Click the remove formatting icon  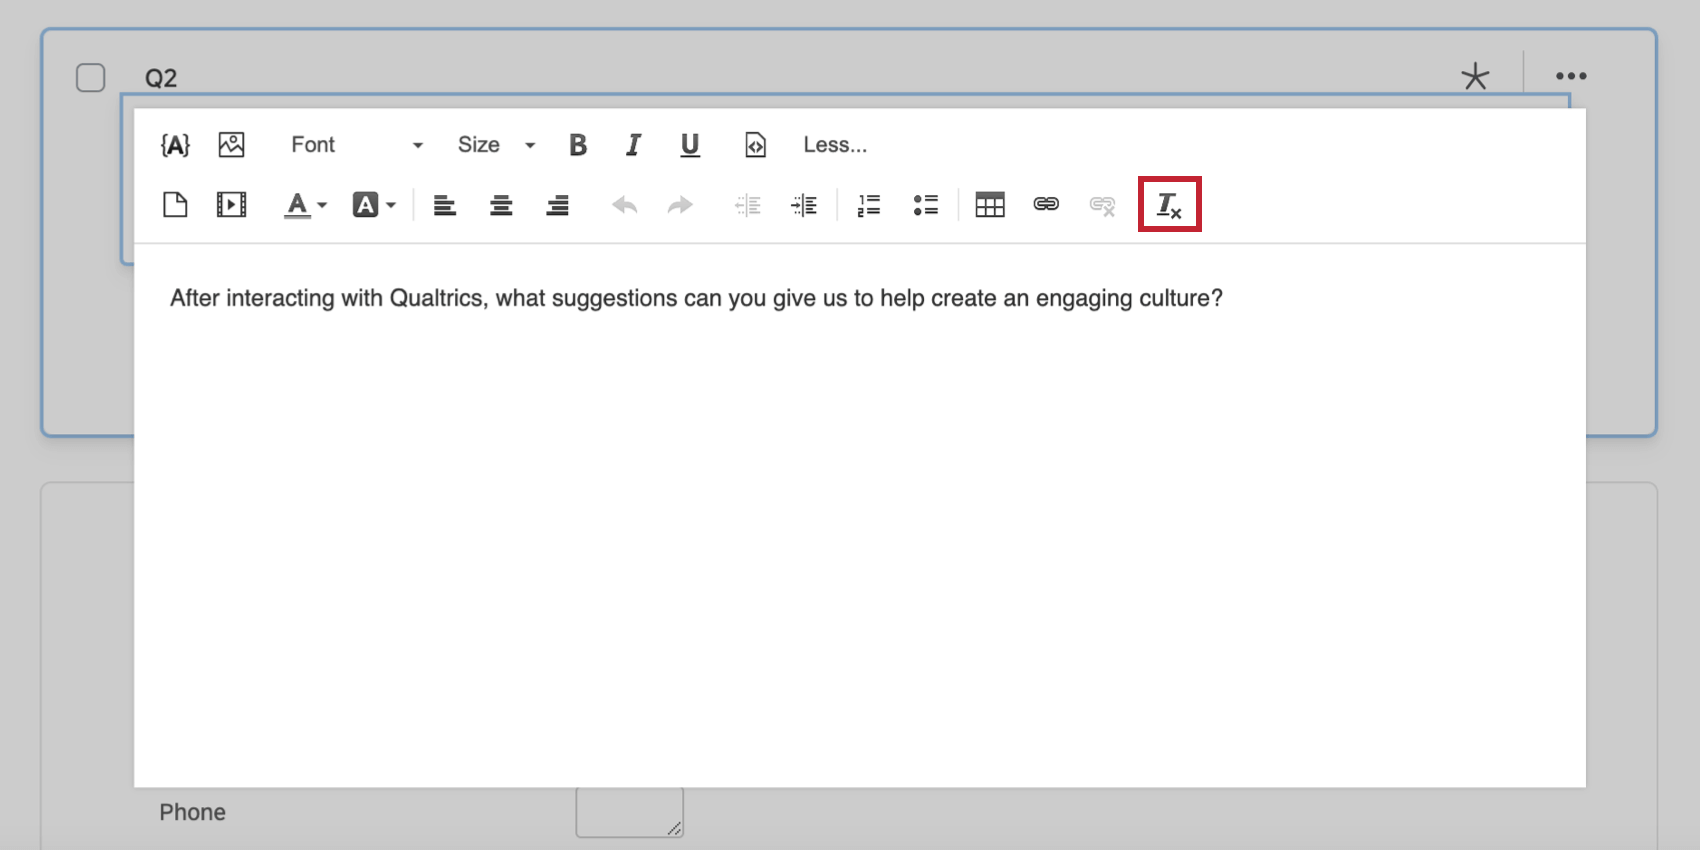click(x=1169, y=205)
